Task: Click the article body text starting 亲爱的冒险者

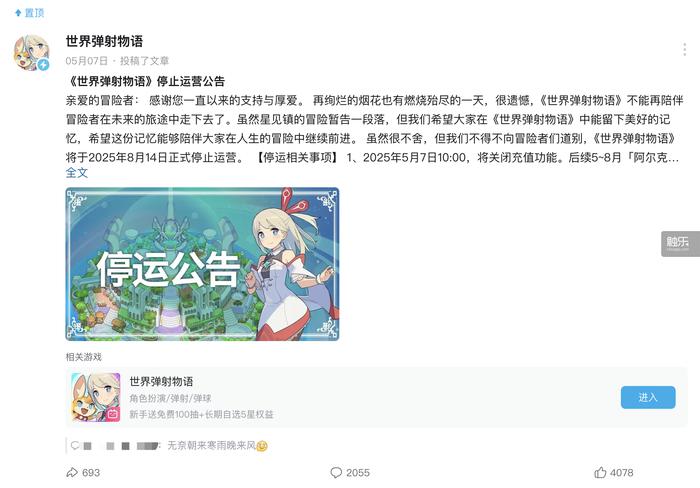Action: coord(374,129)
